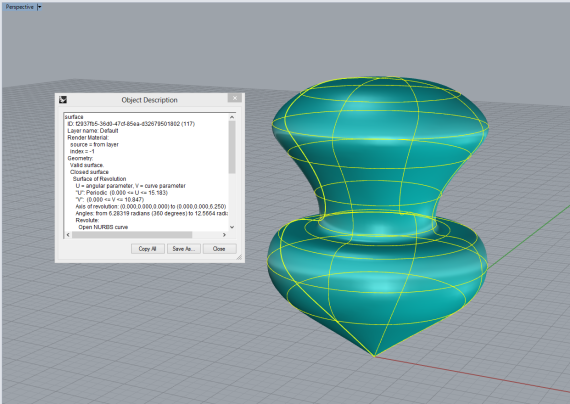Click the 'Layer name: Default' line
This screenshot has width=570, height=404.
tap(93, 131)
